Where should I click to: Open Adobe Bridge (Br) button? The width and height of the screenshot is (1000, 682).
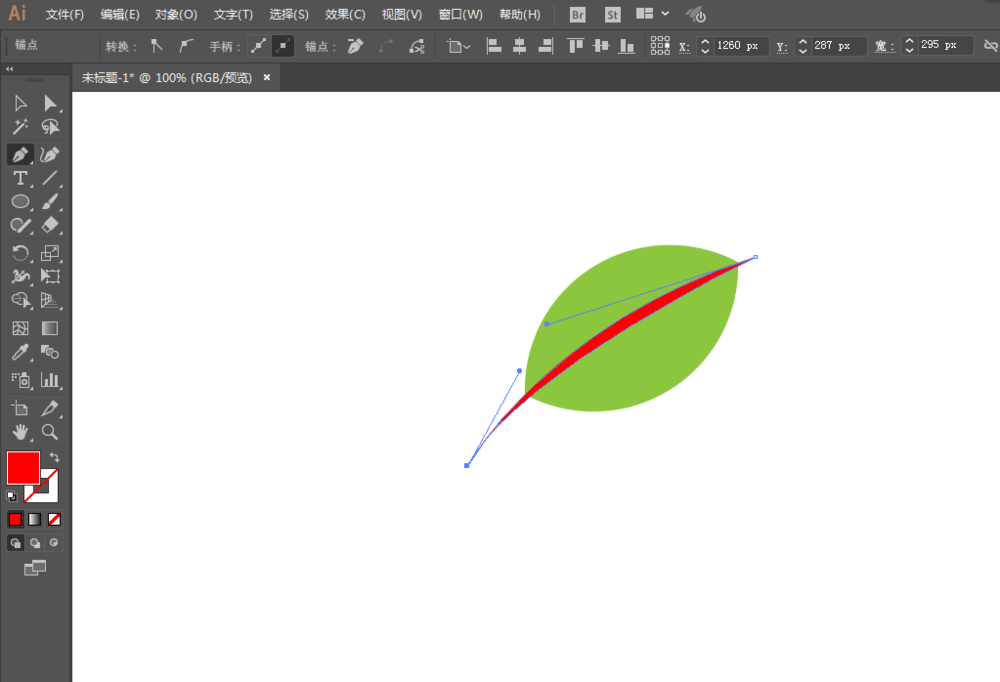pos(578,15)
